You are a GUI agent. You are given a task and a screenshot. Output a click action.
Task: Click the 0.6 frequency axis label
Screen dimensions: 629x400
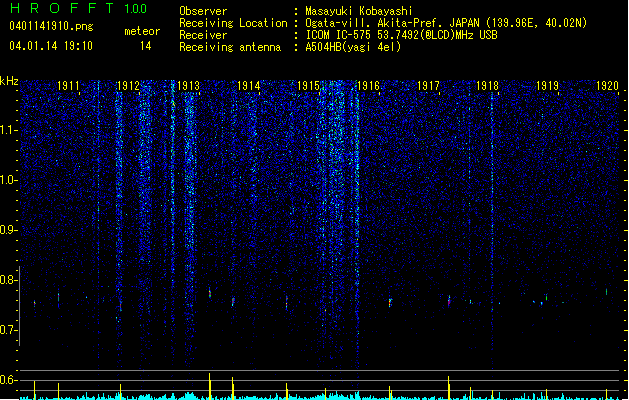pyautogui.click(x=8, y=380)
